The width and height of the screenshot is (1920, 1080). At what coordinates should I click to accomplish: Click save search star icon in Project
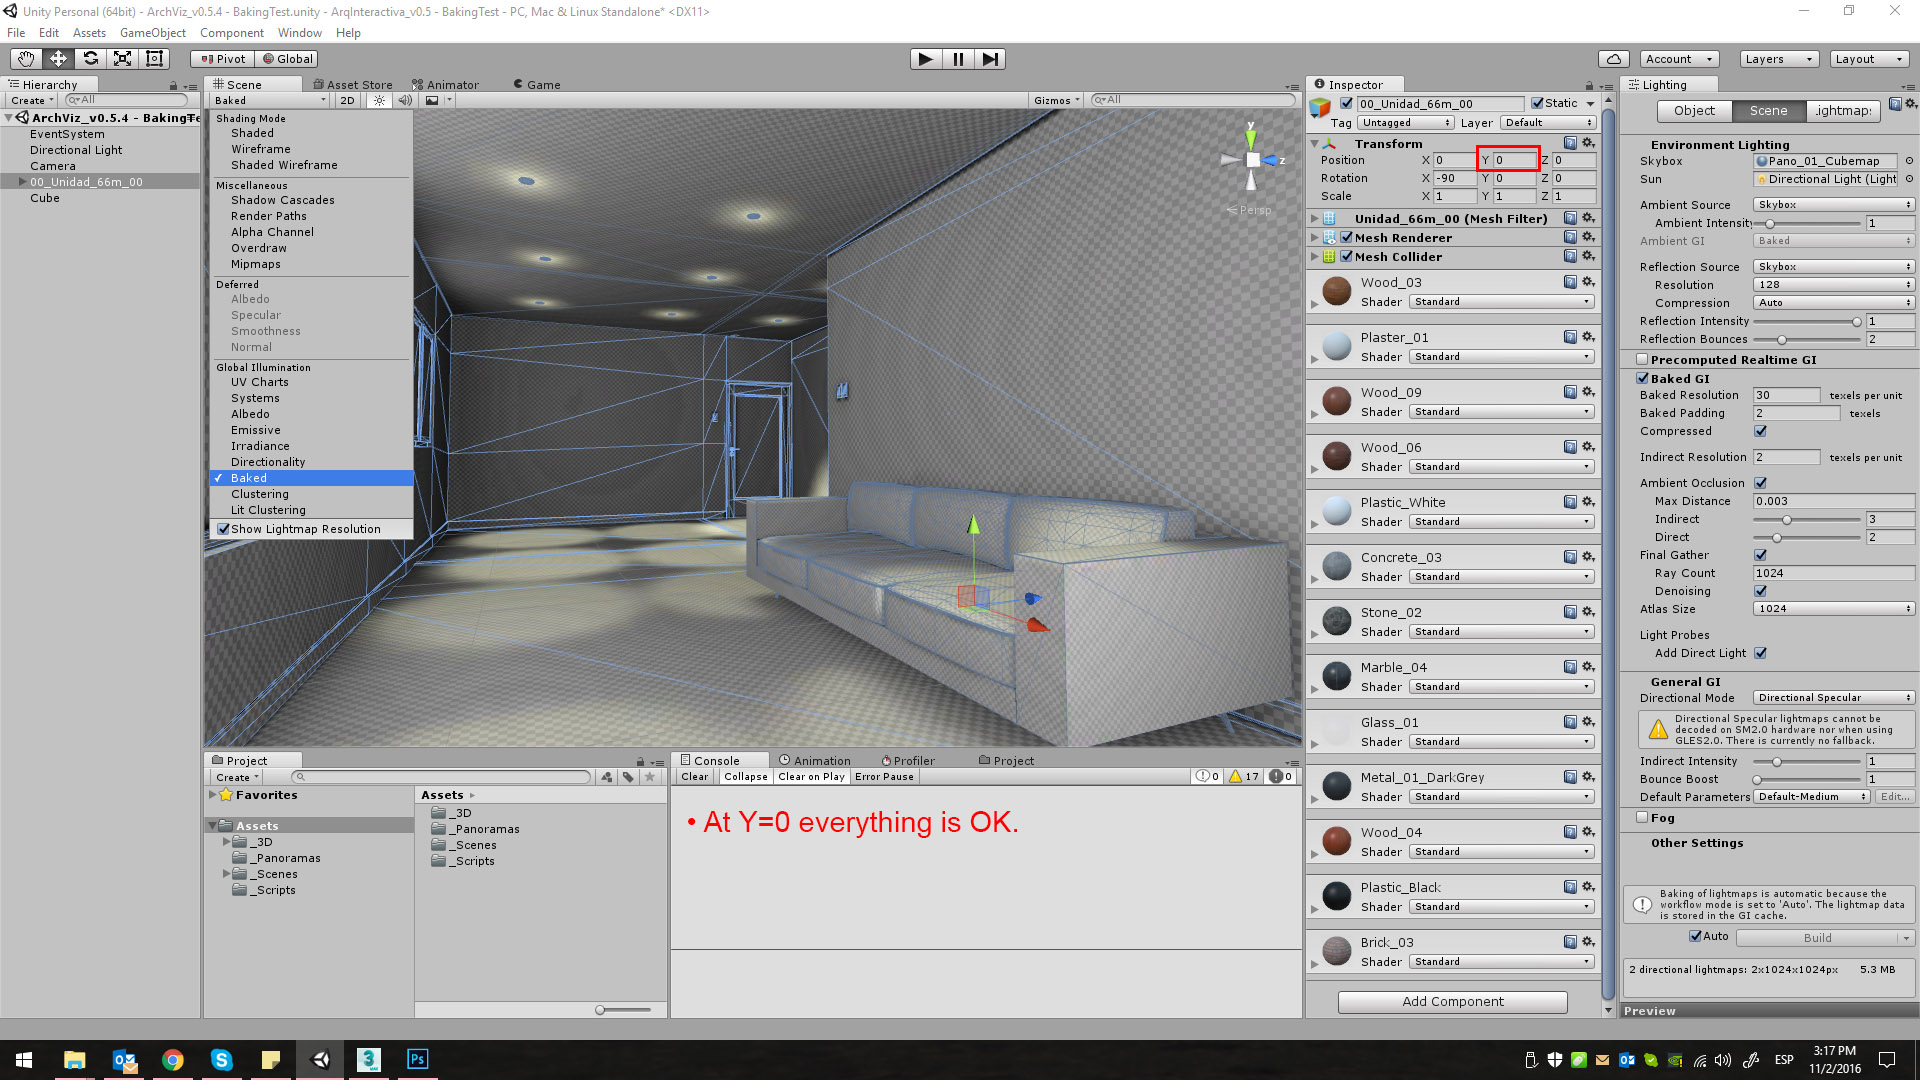tap(650, 777)
